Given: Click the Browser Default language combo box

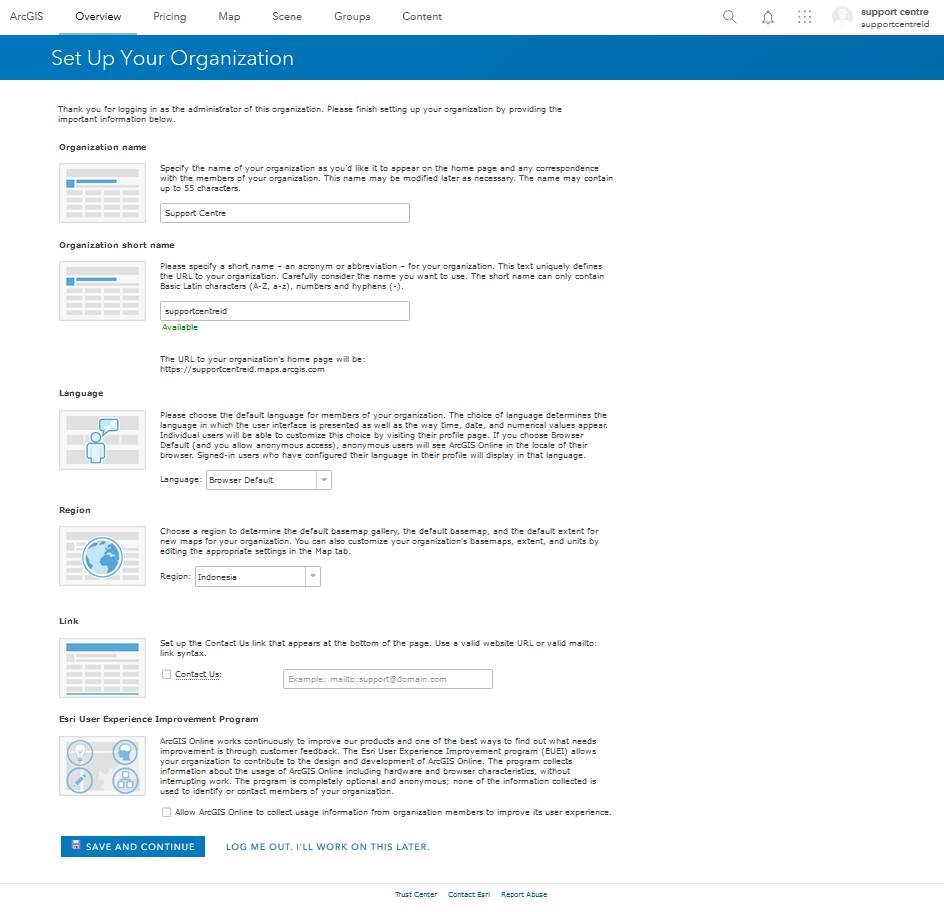Looking at the screenshot, I should 269,480.
